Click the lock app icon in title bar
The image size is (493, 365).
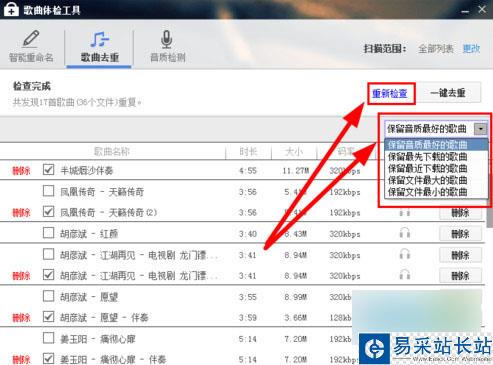[11, 9]
